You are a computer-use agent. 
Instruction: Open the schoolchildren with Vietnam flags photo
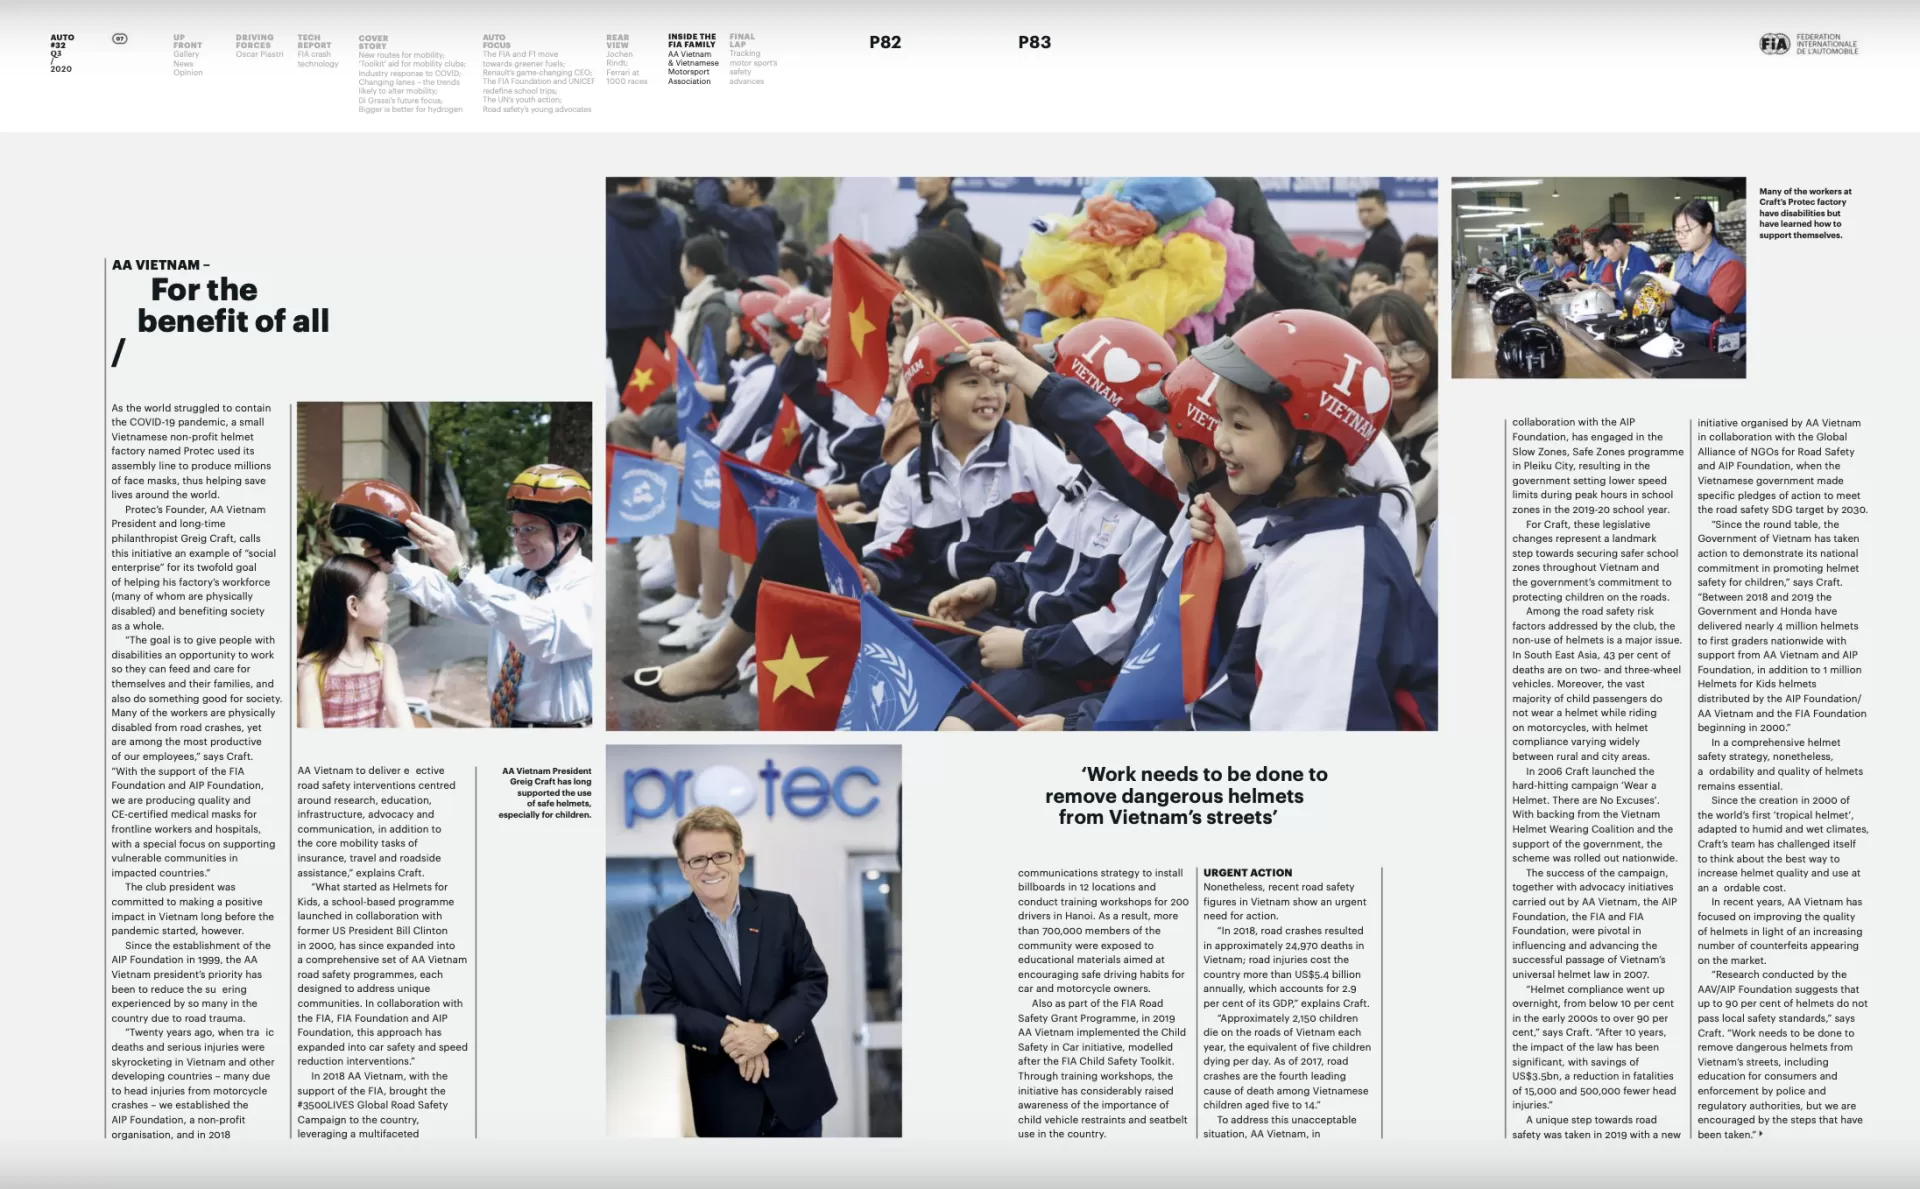(x=1021, y=454)
